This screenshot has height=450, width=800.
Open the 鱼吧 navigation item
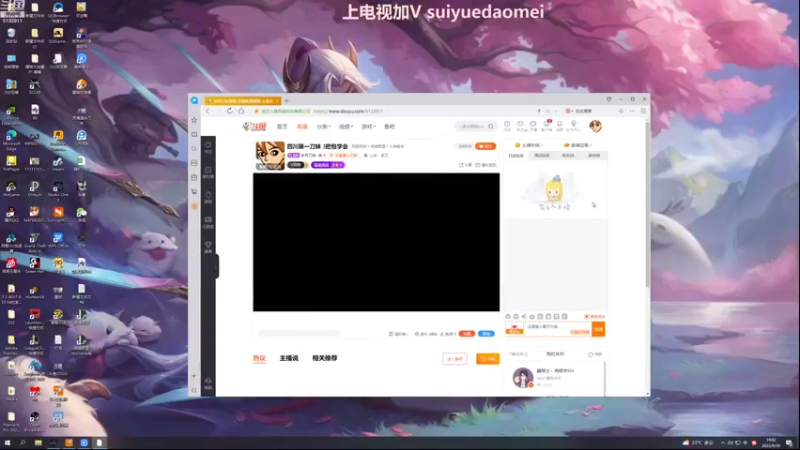tap(389, 127)
